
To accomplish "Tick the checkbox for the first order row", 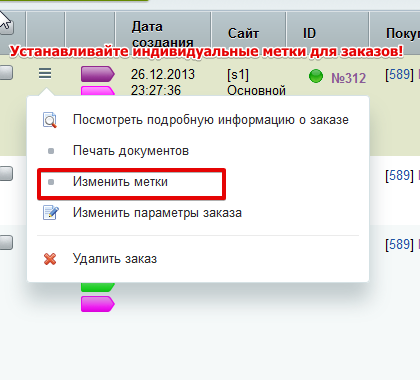I will coord(6,73).
